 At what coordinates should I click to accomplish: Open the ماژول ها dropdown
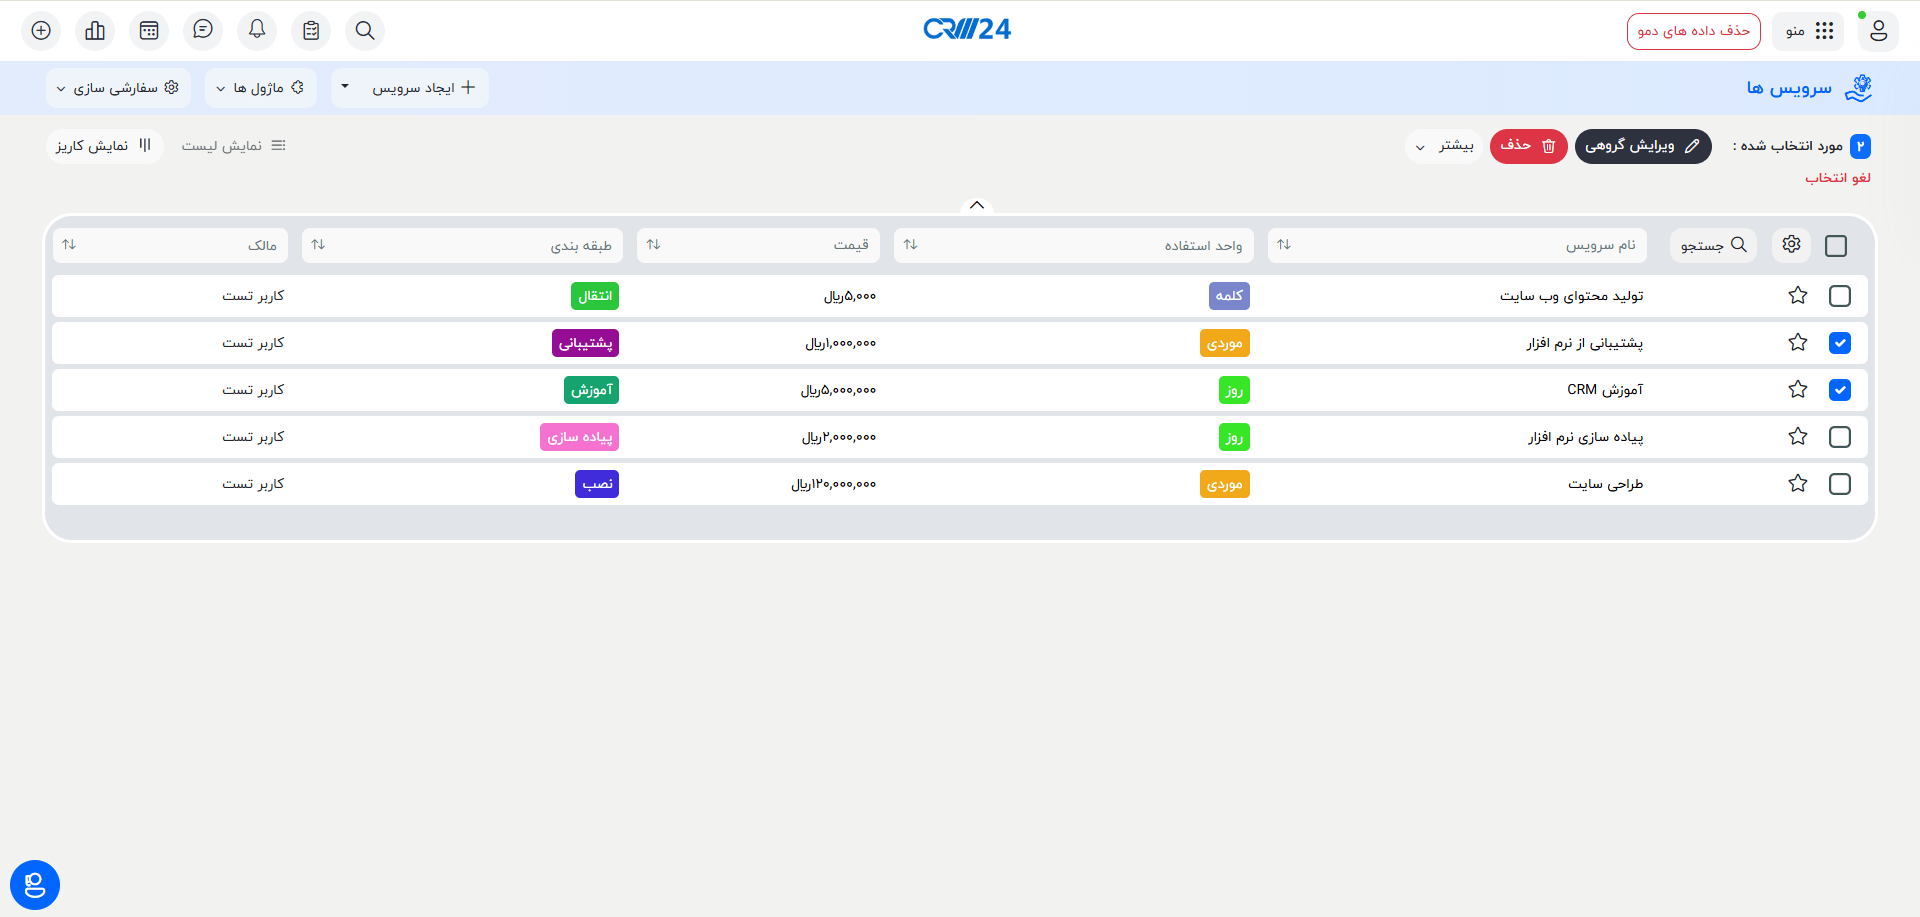click(260, 88)
